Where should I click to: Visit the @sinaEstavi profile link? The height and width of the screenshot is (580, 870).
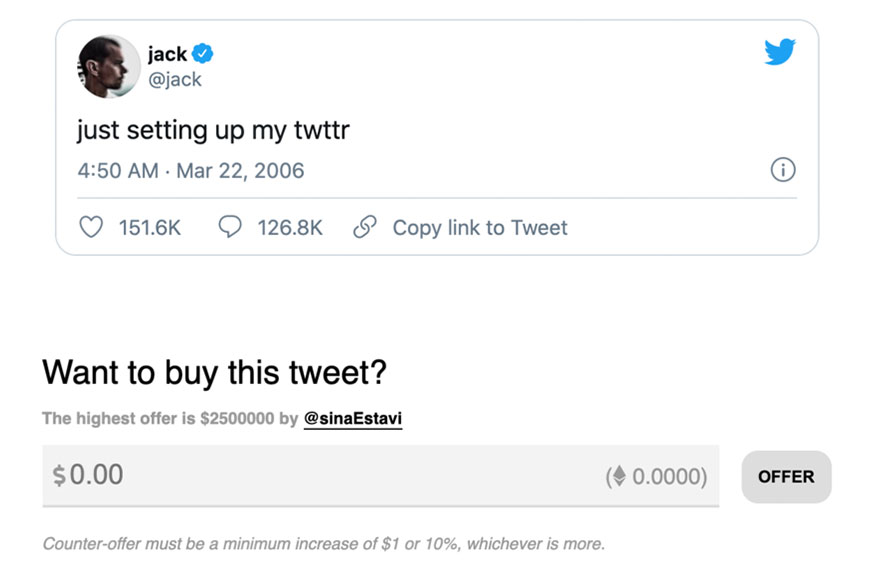[x=352, y=419]
